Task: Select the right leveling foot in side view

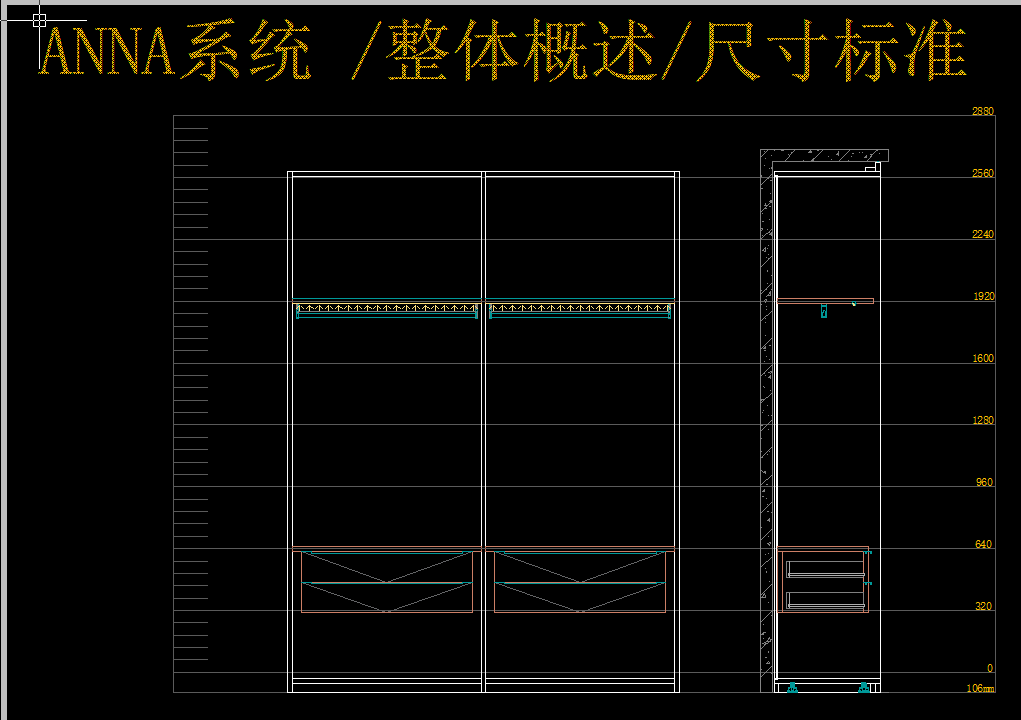Action: pyautogui.click(x=864, y=687)
